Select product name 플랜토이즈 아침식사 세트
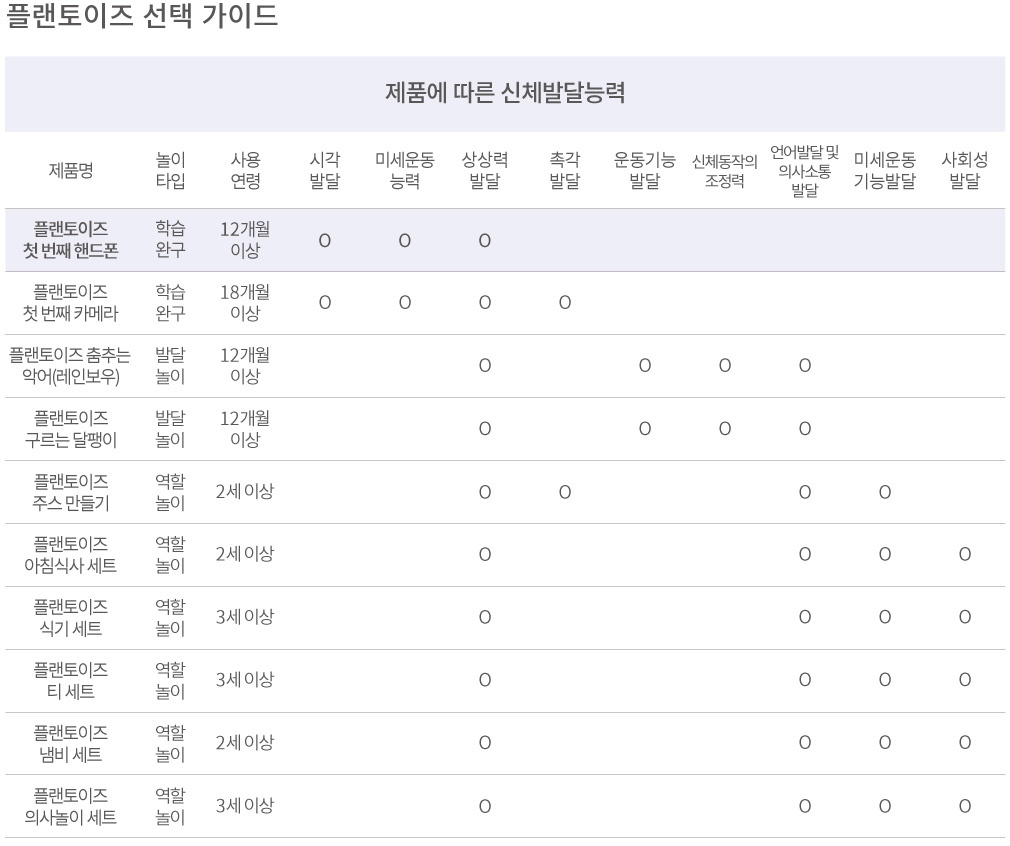This screenshot has width=1010, height=846. coord(71,555)
